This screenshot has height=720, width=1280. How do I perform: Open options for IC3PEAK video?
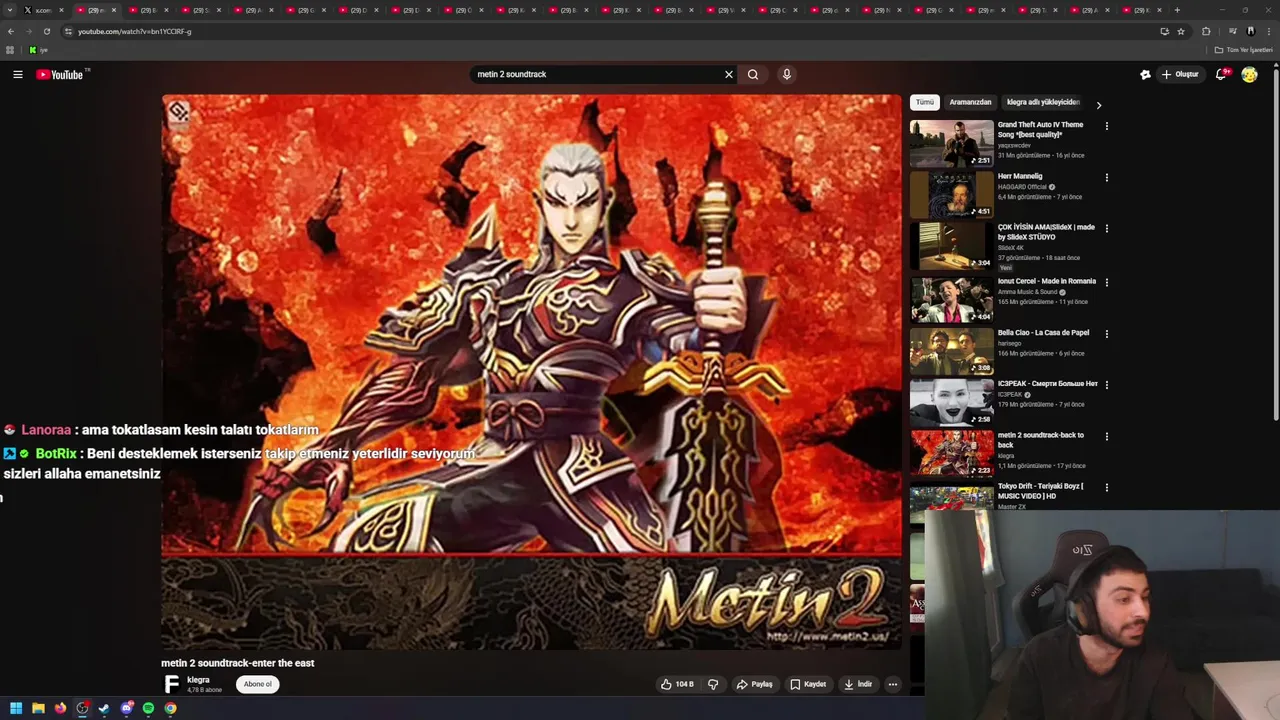(x=1106, y=385)
